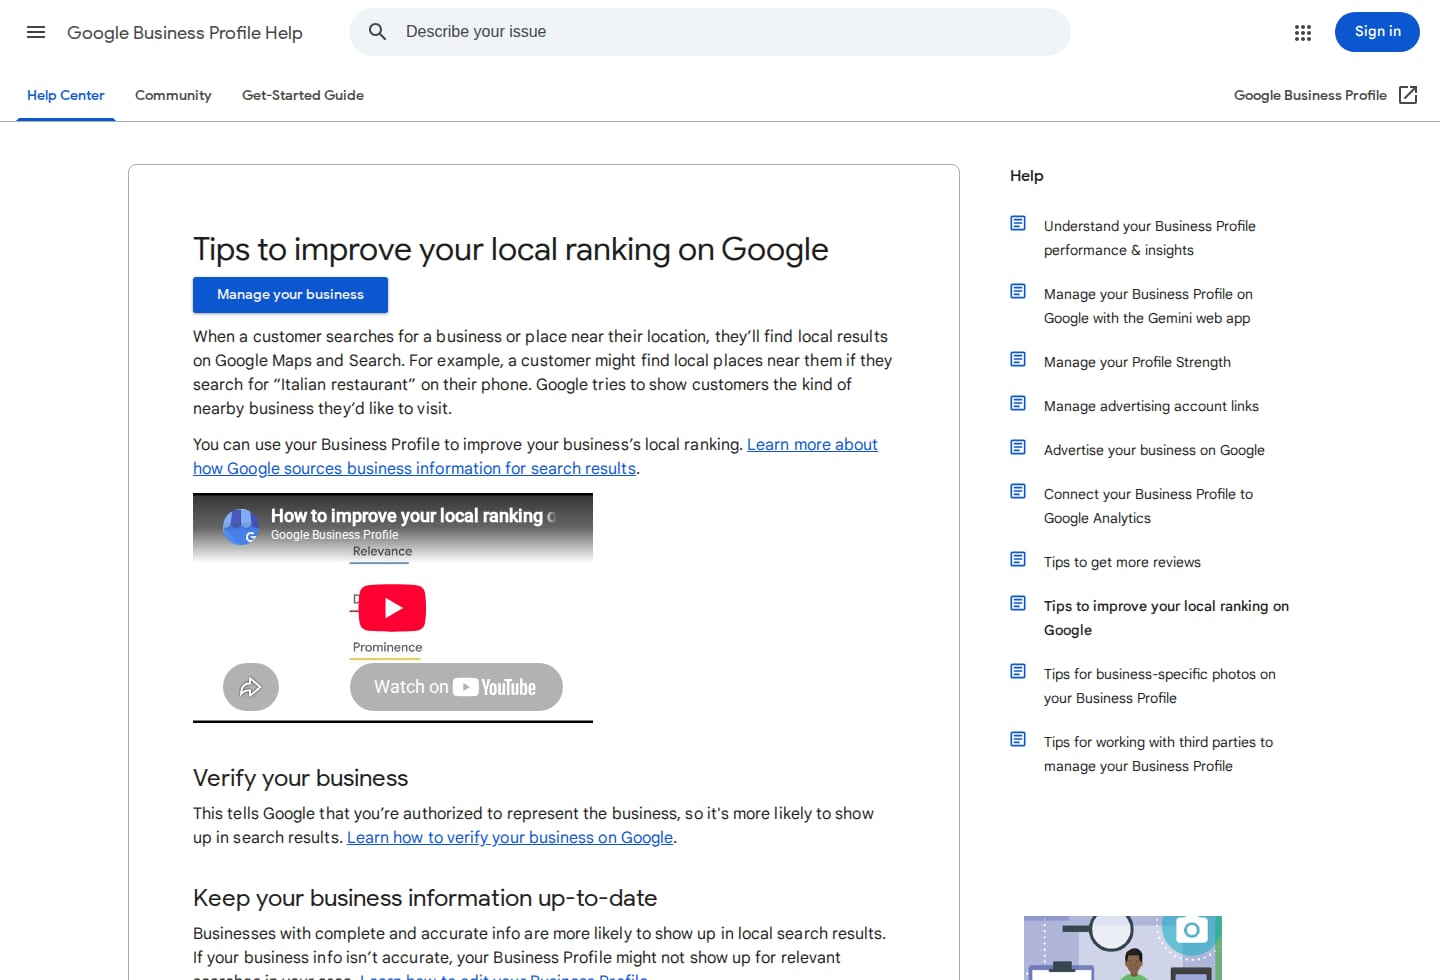Open Advertise your business on Google article
Viewport: 1440px width, 980px height.
(1154, 450)
